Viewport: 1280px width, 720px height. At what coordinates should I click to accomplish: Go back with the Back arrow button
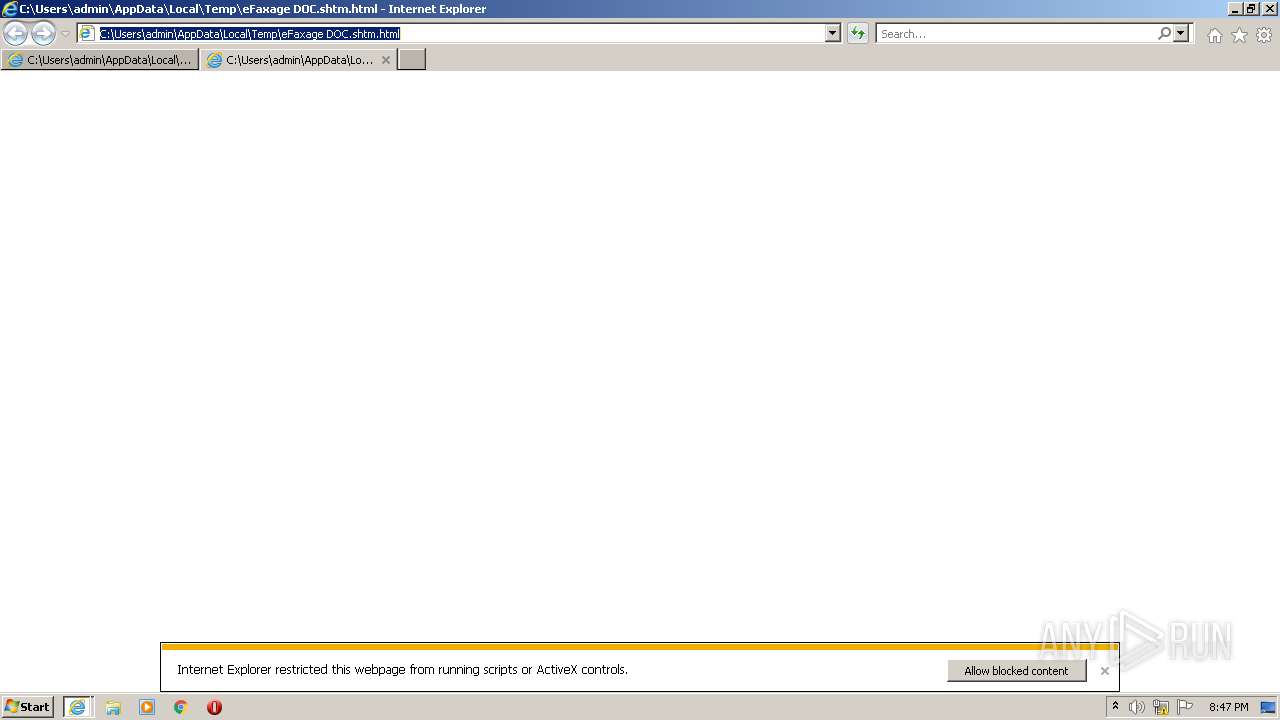pos(16,34)
